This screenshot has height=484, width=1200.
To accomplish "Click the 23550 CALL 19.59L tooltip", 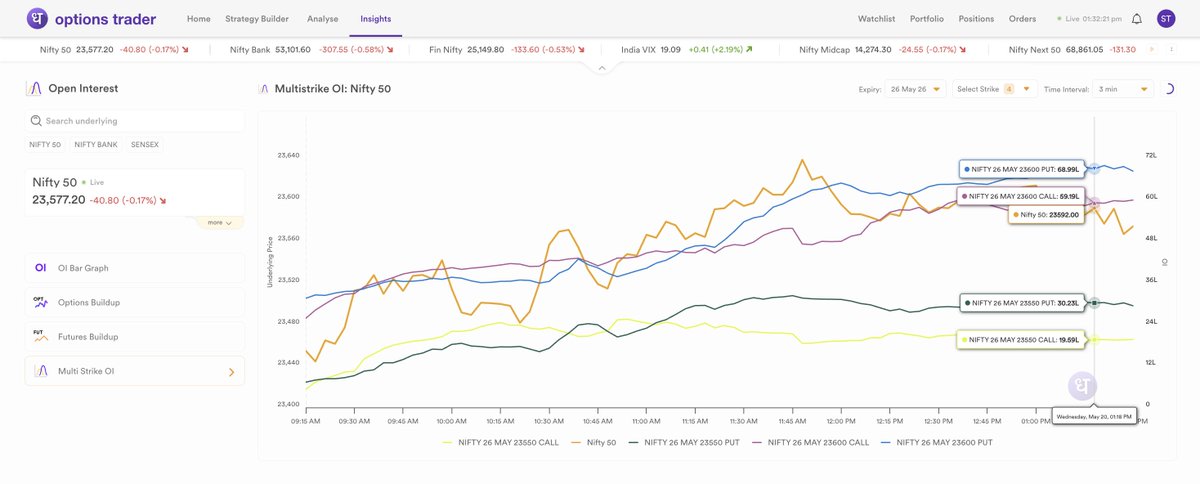I will (1021, 340).
